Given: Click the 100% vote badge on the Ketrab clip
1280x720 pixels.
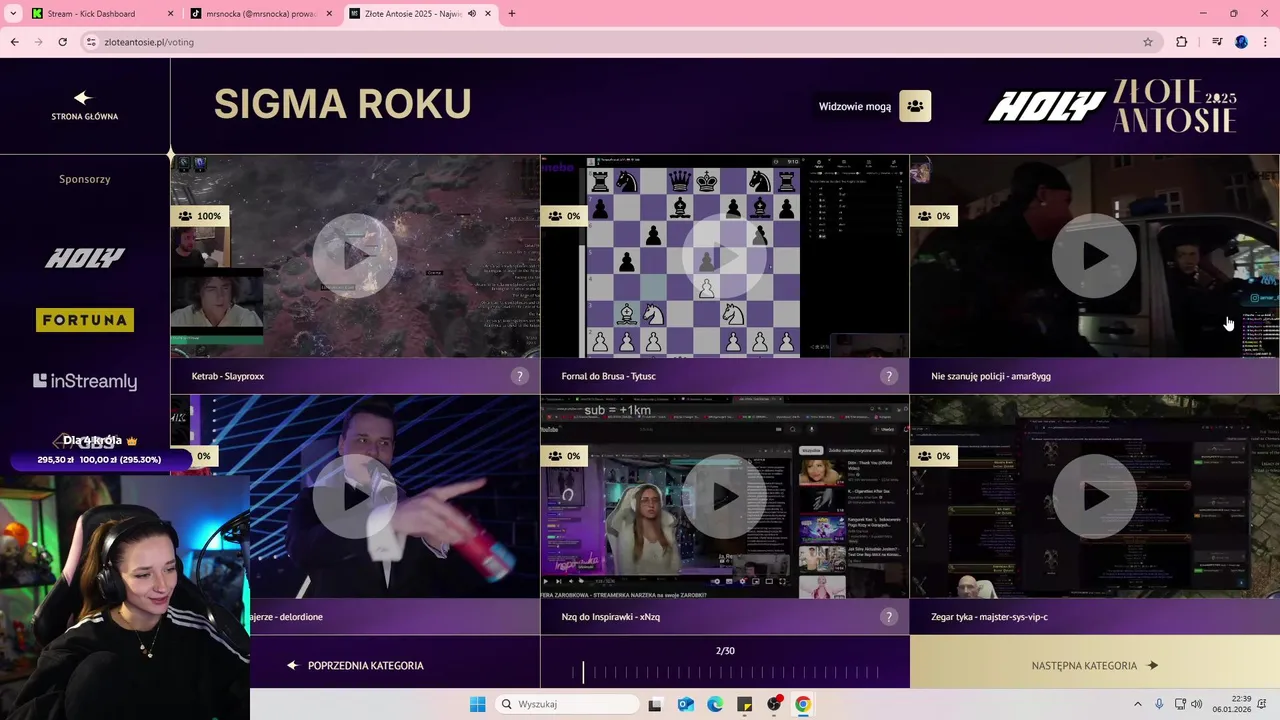Looking at the screenshot, I should coord(200,216).
